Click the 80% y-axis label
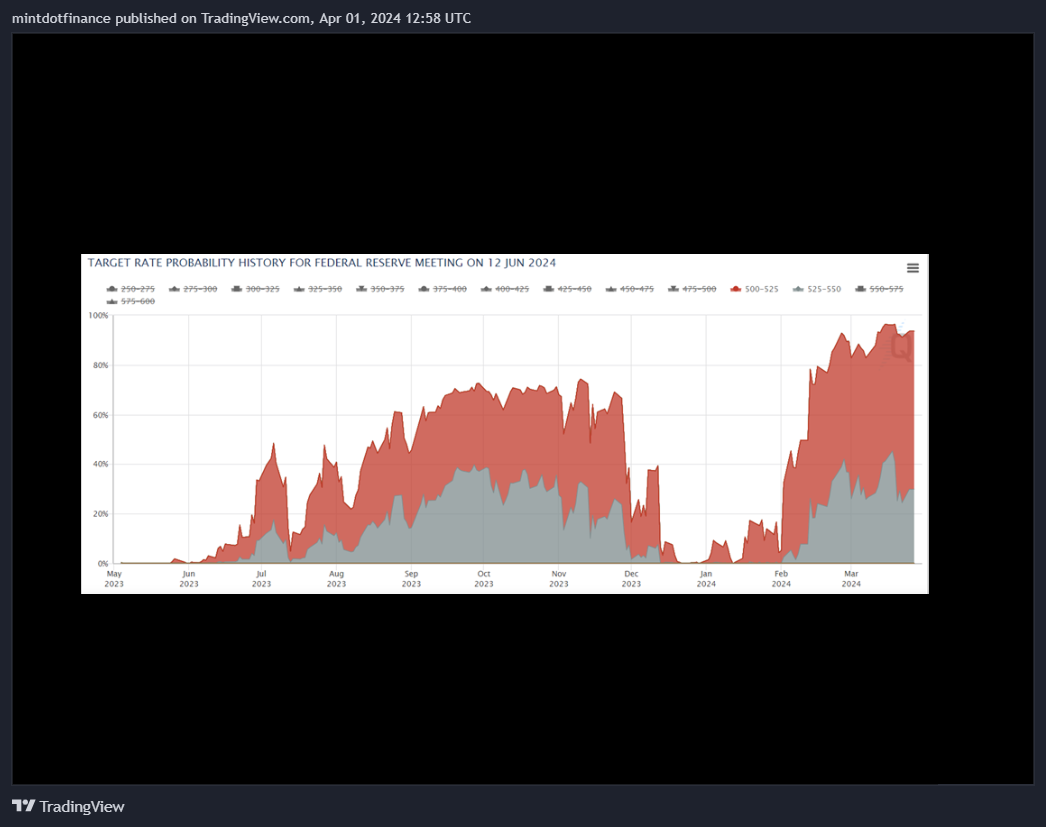 click(x=100, y=365)
